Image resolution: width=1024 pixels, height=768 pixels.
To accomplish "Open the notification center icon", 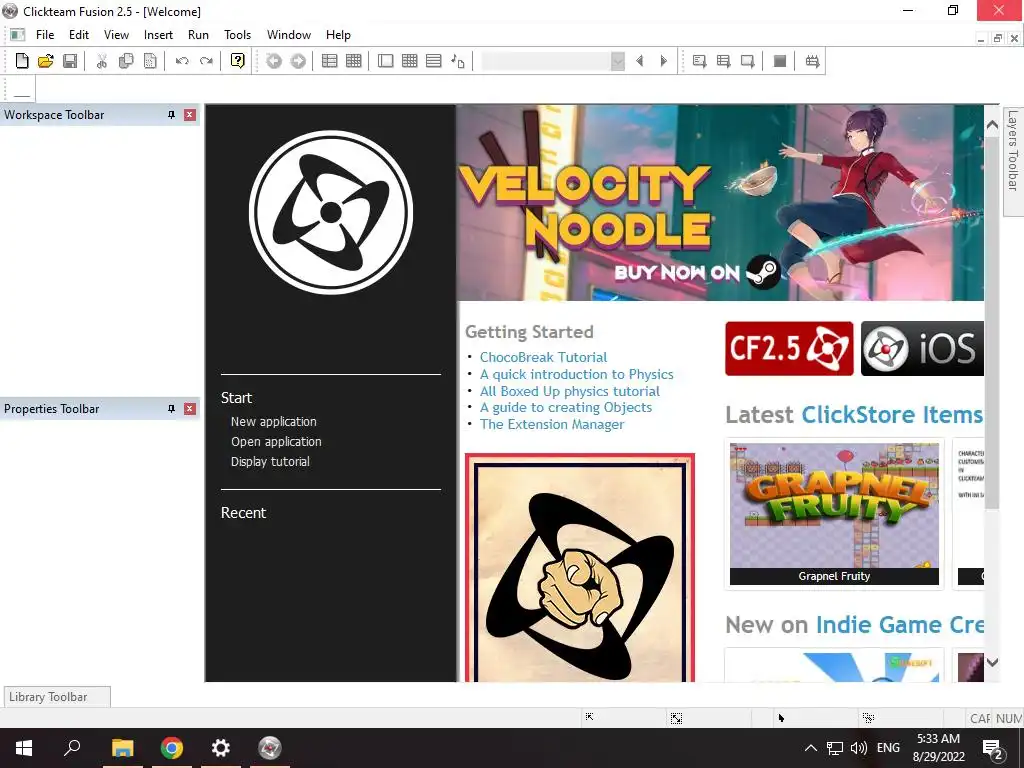I will click(x=993, y=749).
